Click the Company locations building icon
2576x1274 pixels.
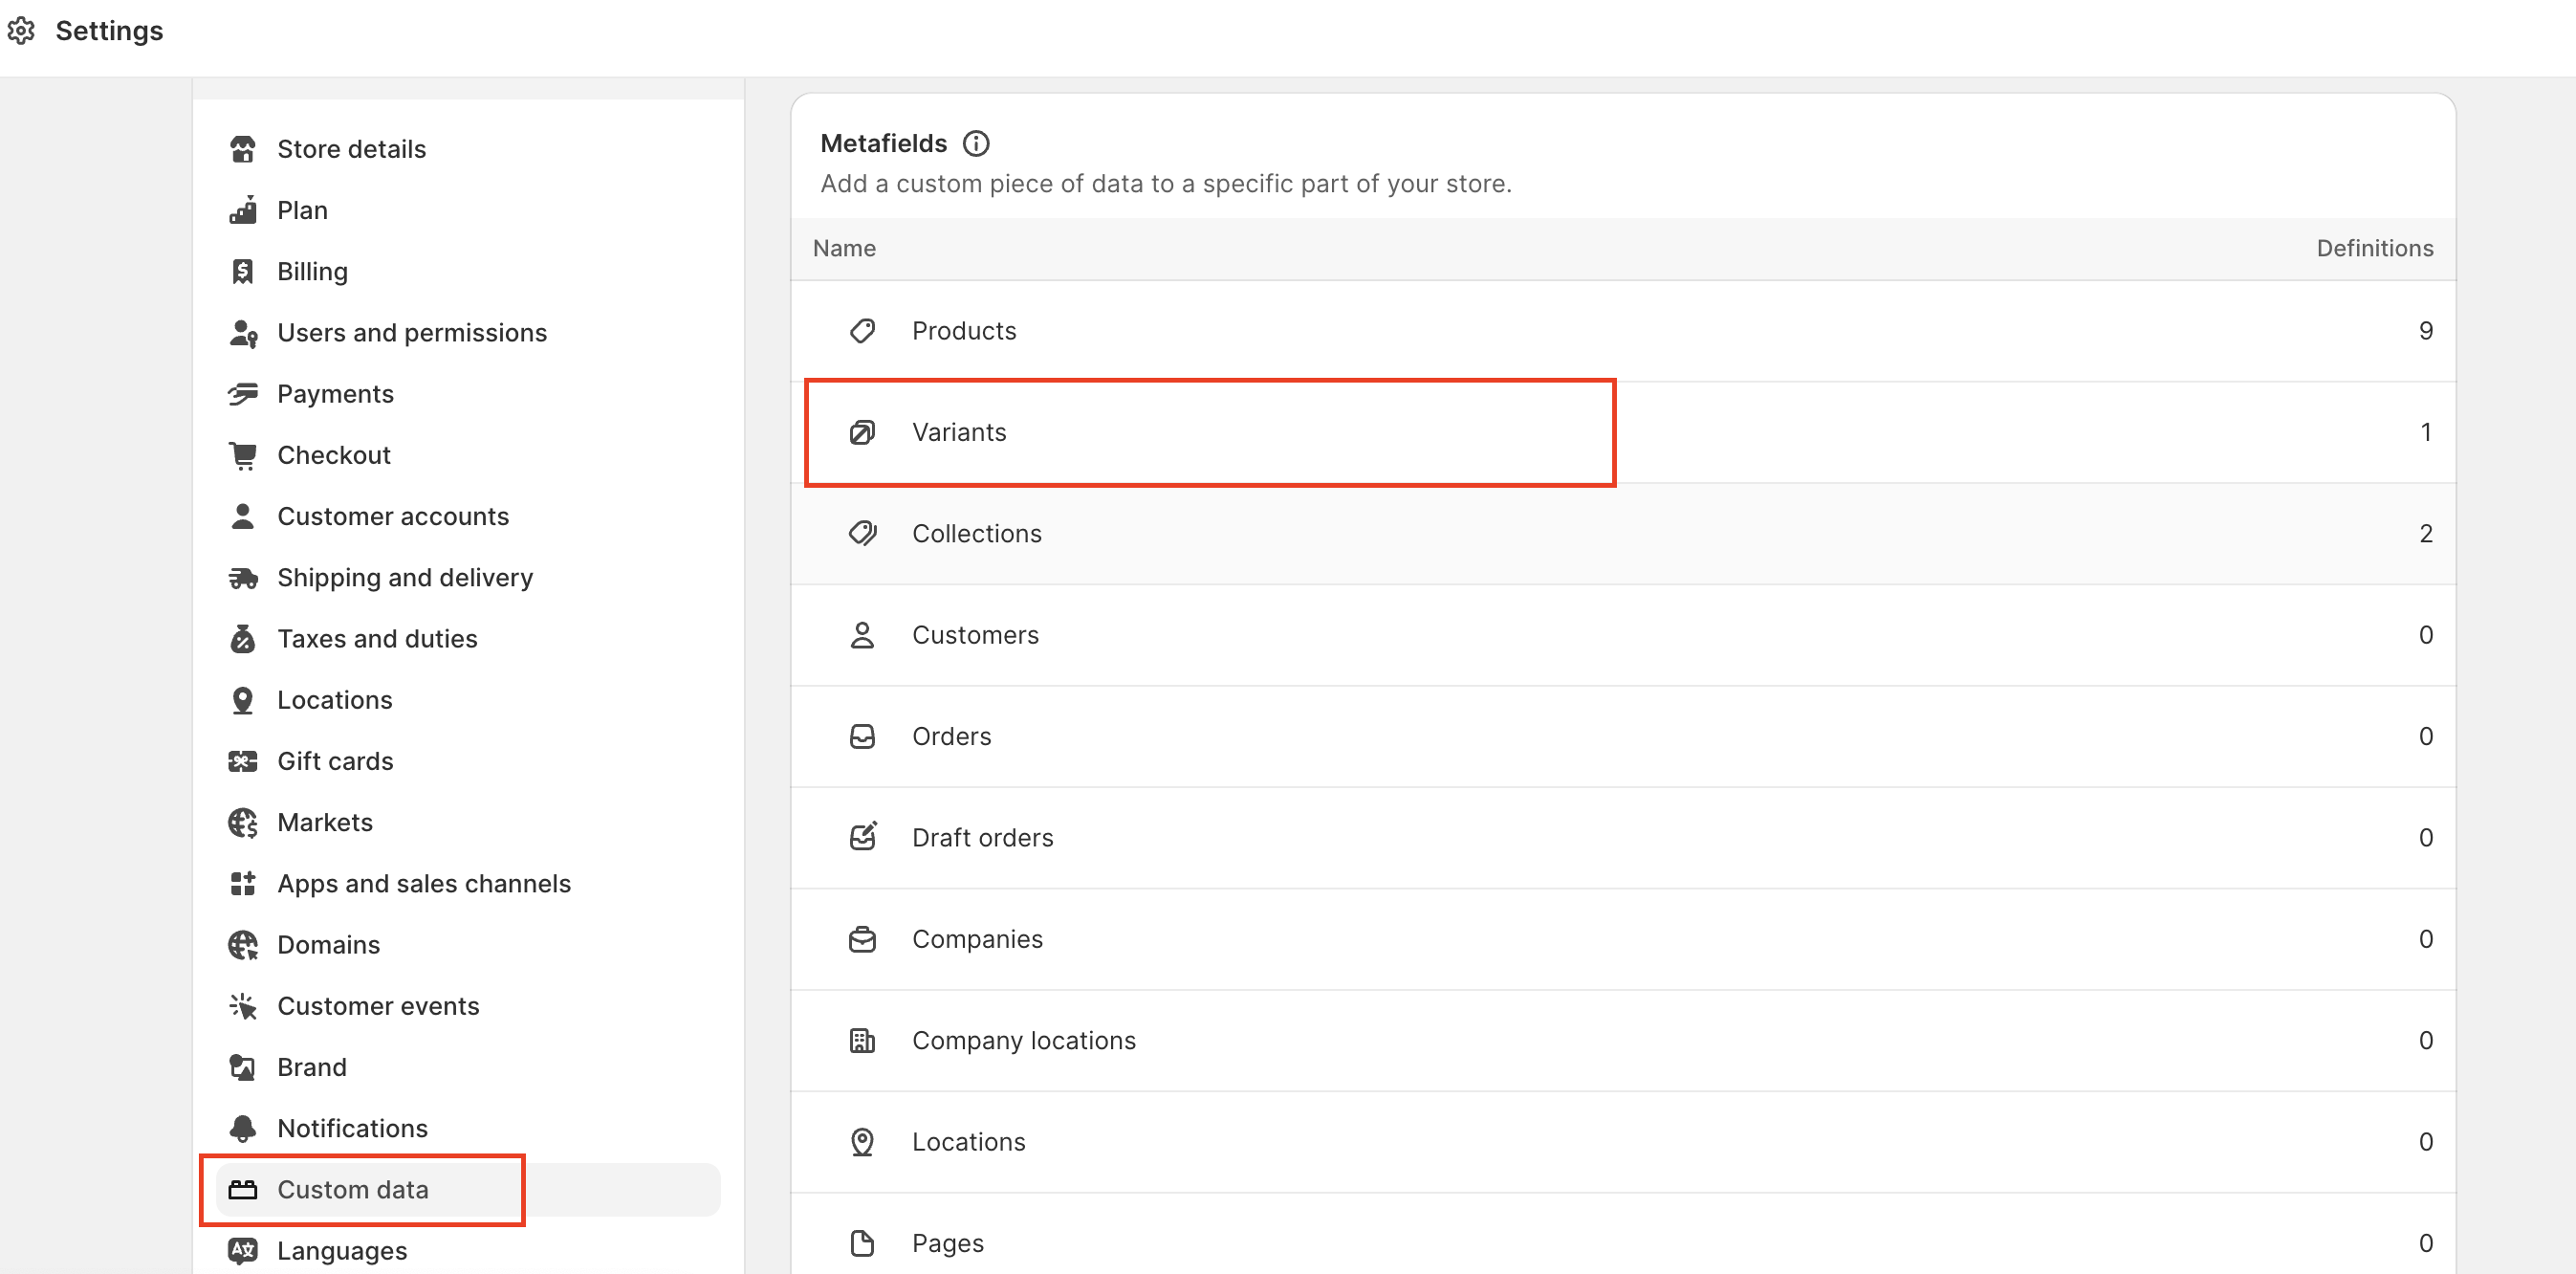(x=862, y=1041)
